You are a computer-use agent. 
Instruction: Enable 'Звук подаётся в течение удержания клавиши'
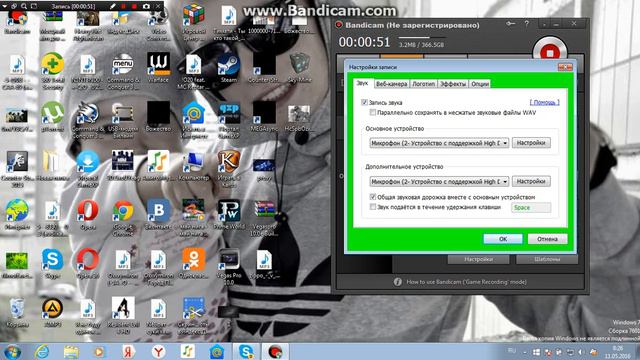point(373,207)
